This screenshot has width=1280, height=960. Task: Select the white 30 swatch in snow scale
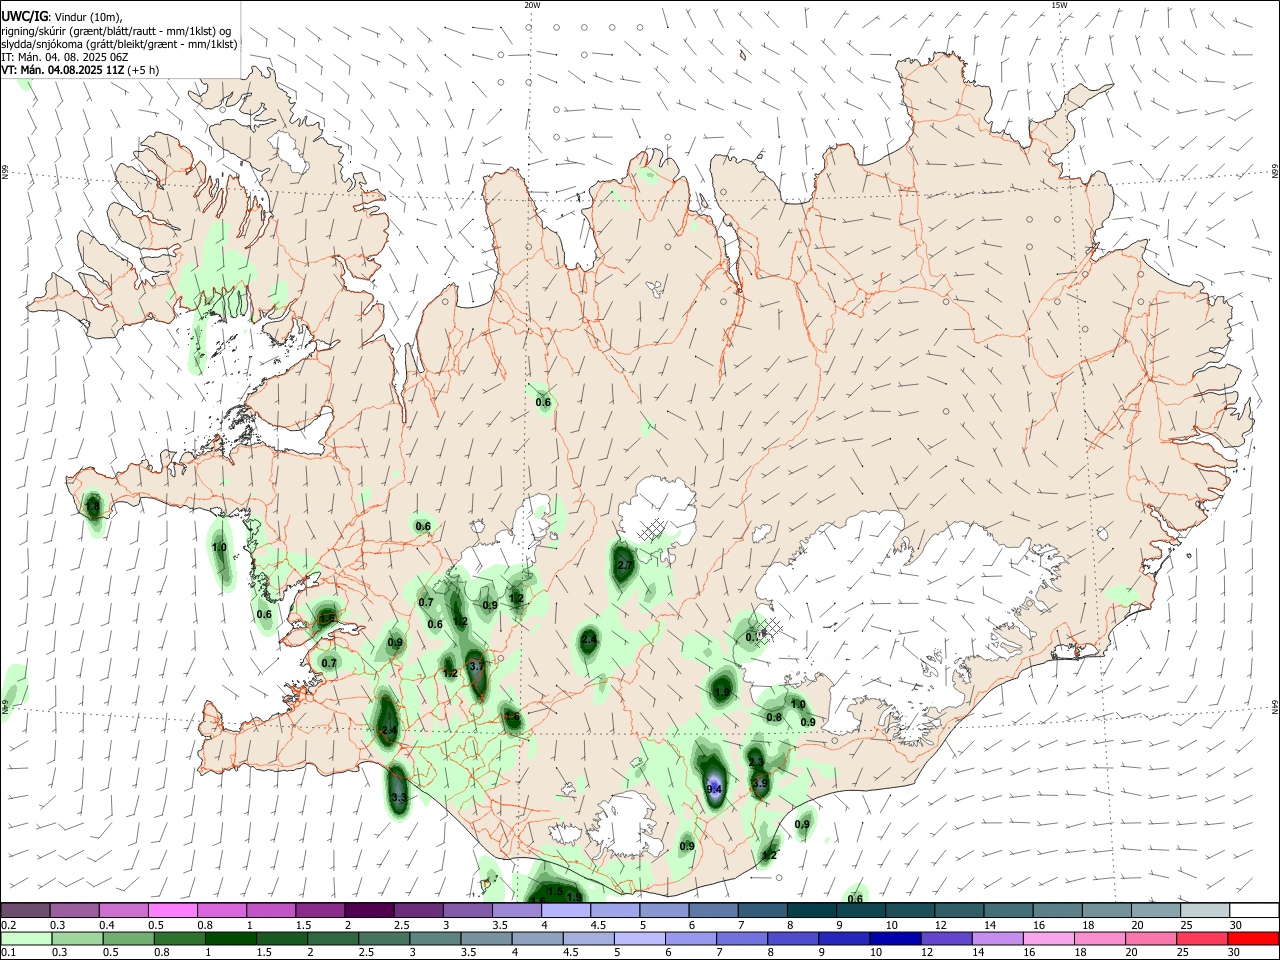pyautogui.click(x=1254, y=910)
